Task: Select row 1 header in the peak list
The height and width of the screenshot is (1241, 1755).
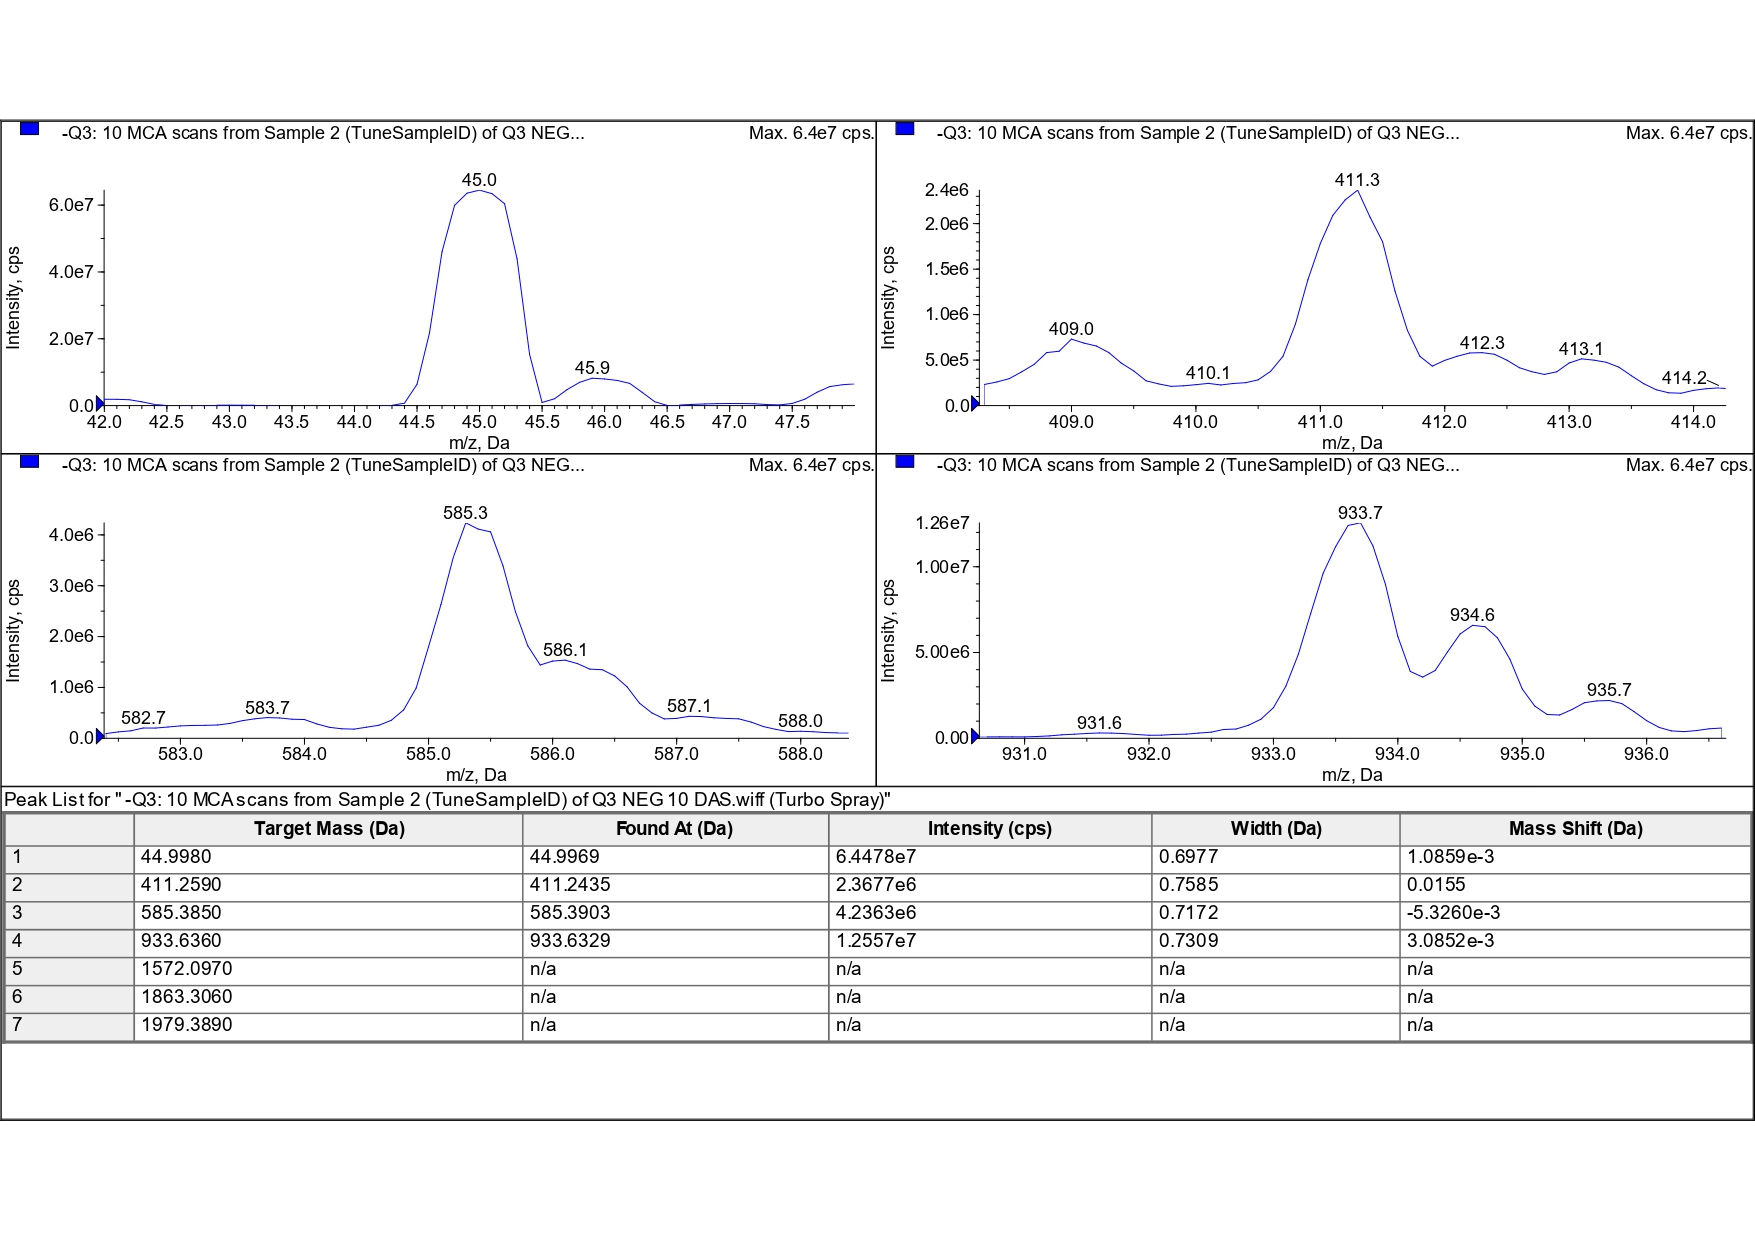Action: (x=69, y=858)
